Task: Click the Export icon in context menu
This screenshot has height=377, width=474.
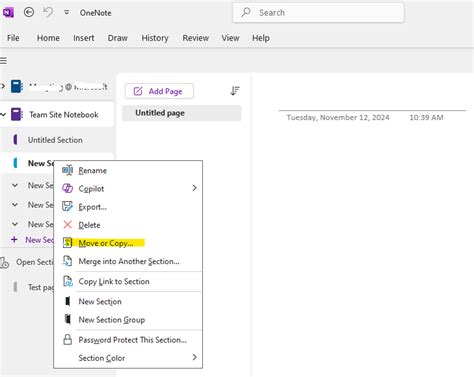Action: [67, 206]
